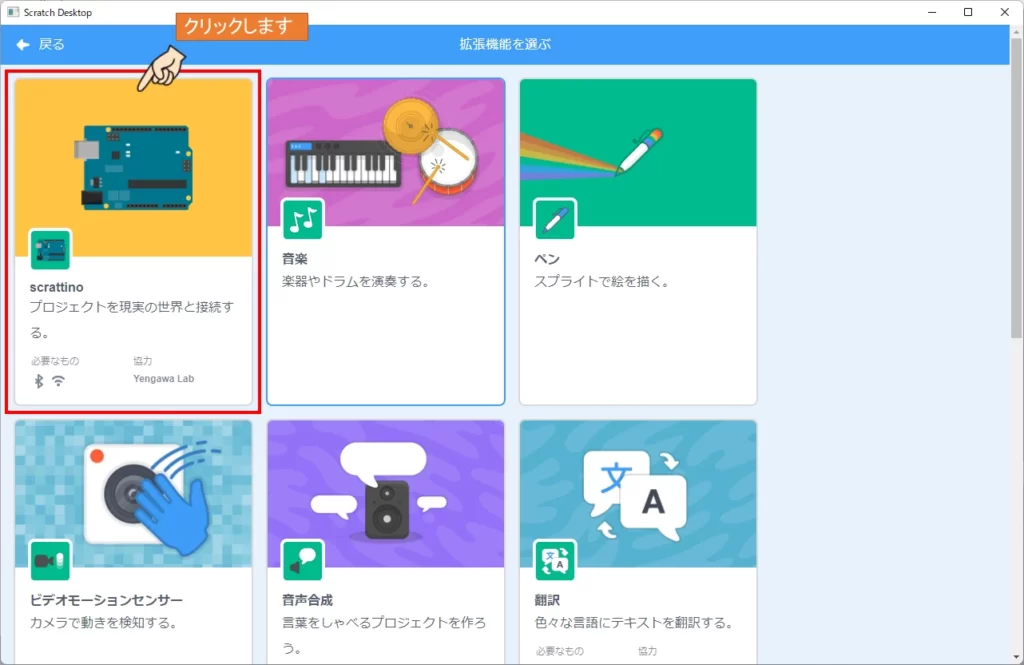The height and width of the screenshot is (665, 1024).
Task: Click the vertical scrollbar thumb
Action: (x=1016, y=187)
